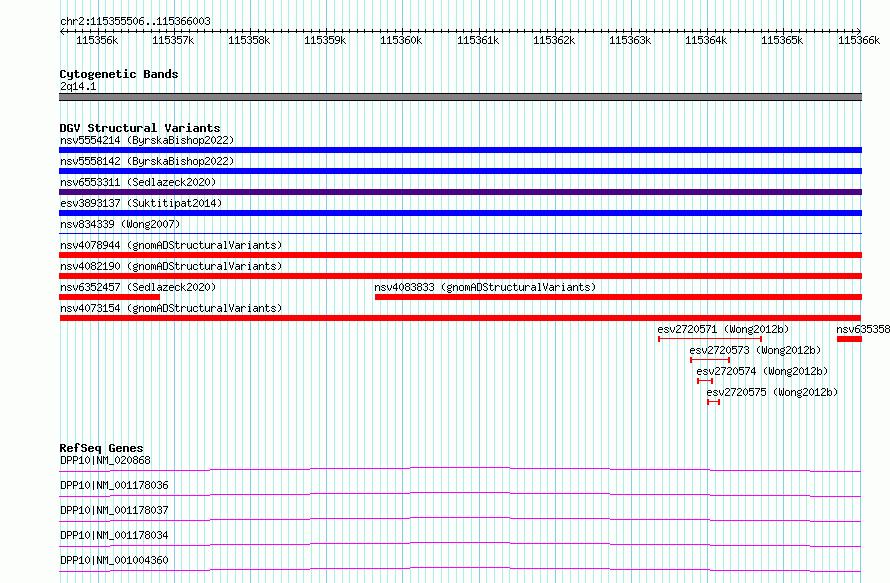Click the small red bar under nsv635358

849,339
